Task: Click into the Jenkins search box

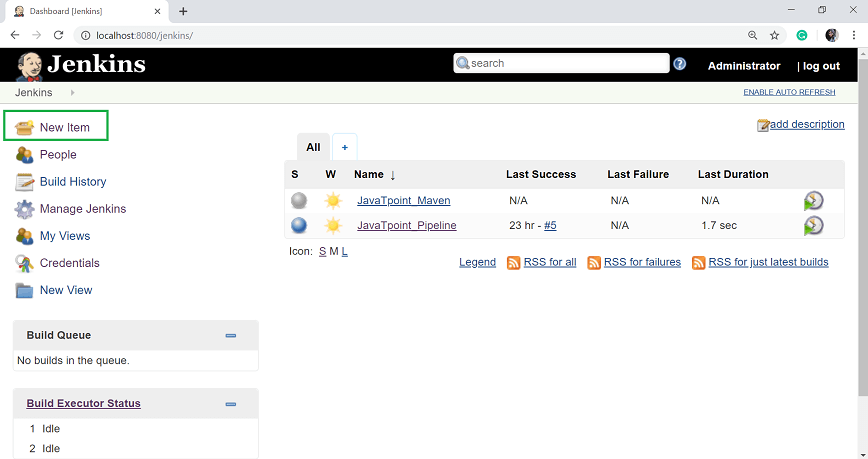Action: (x=561, y=63)
